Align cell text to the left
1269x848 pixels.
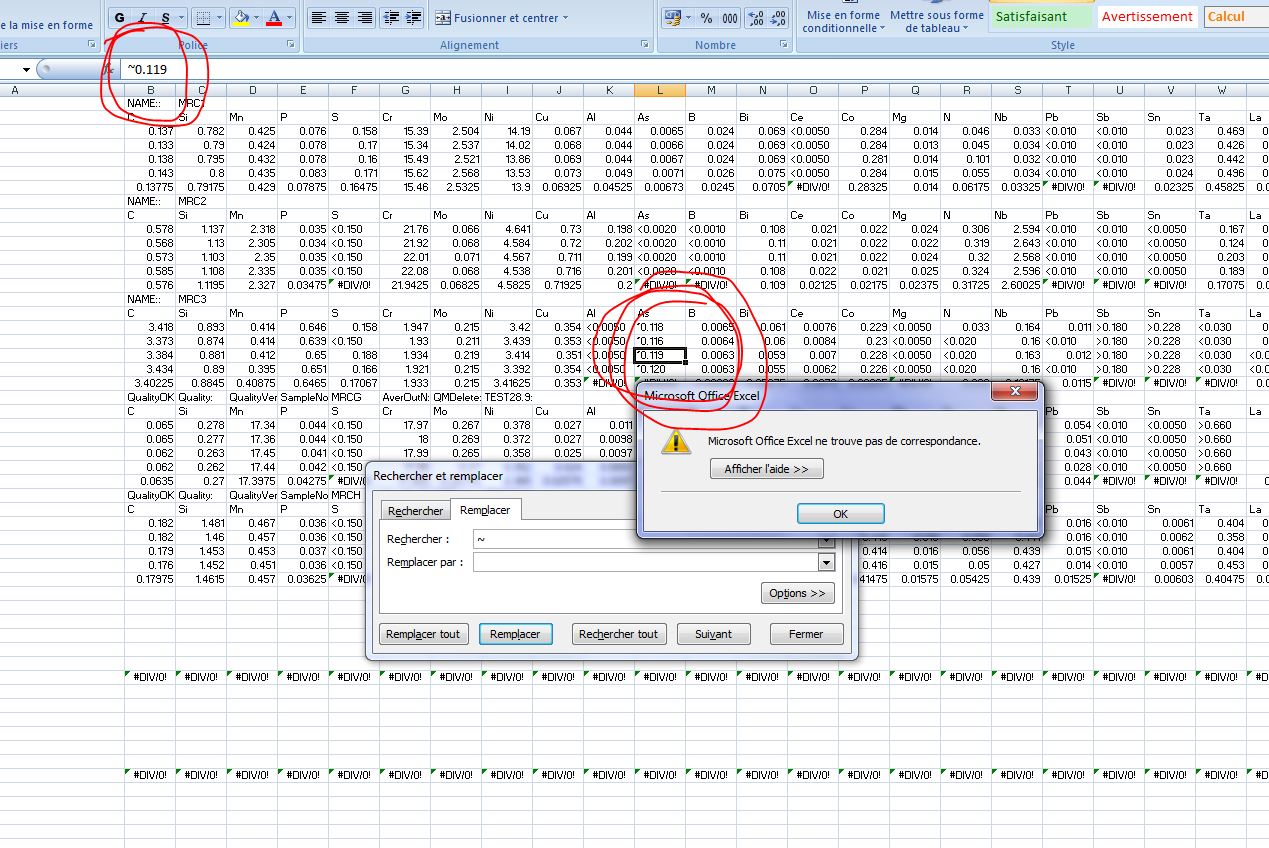click(x=319, y=17)
